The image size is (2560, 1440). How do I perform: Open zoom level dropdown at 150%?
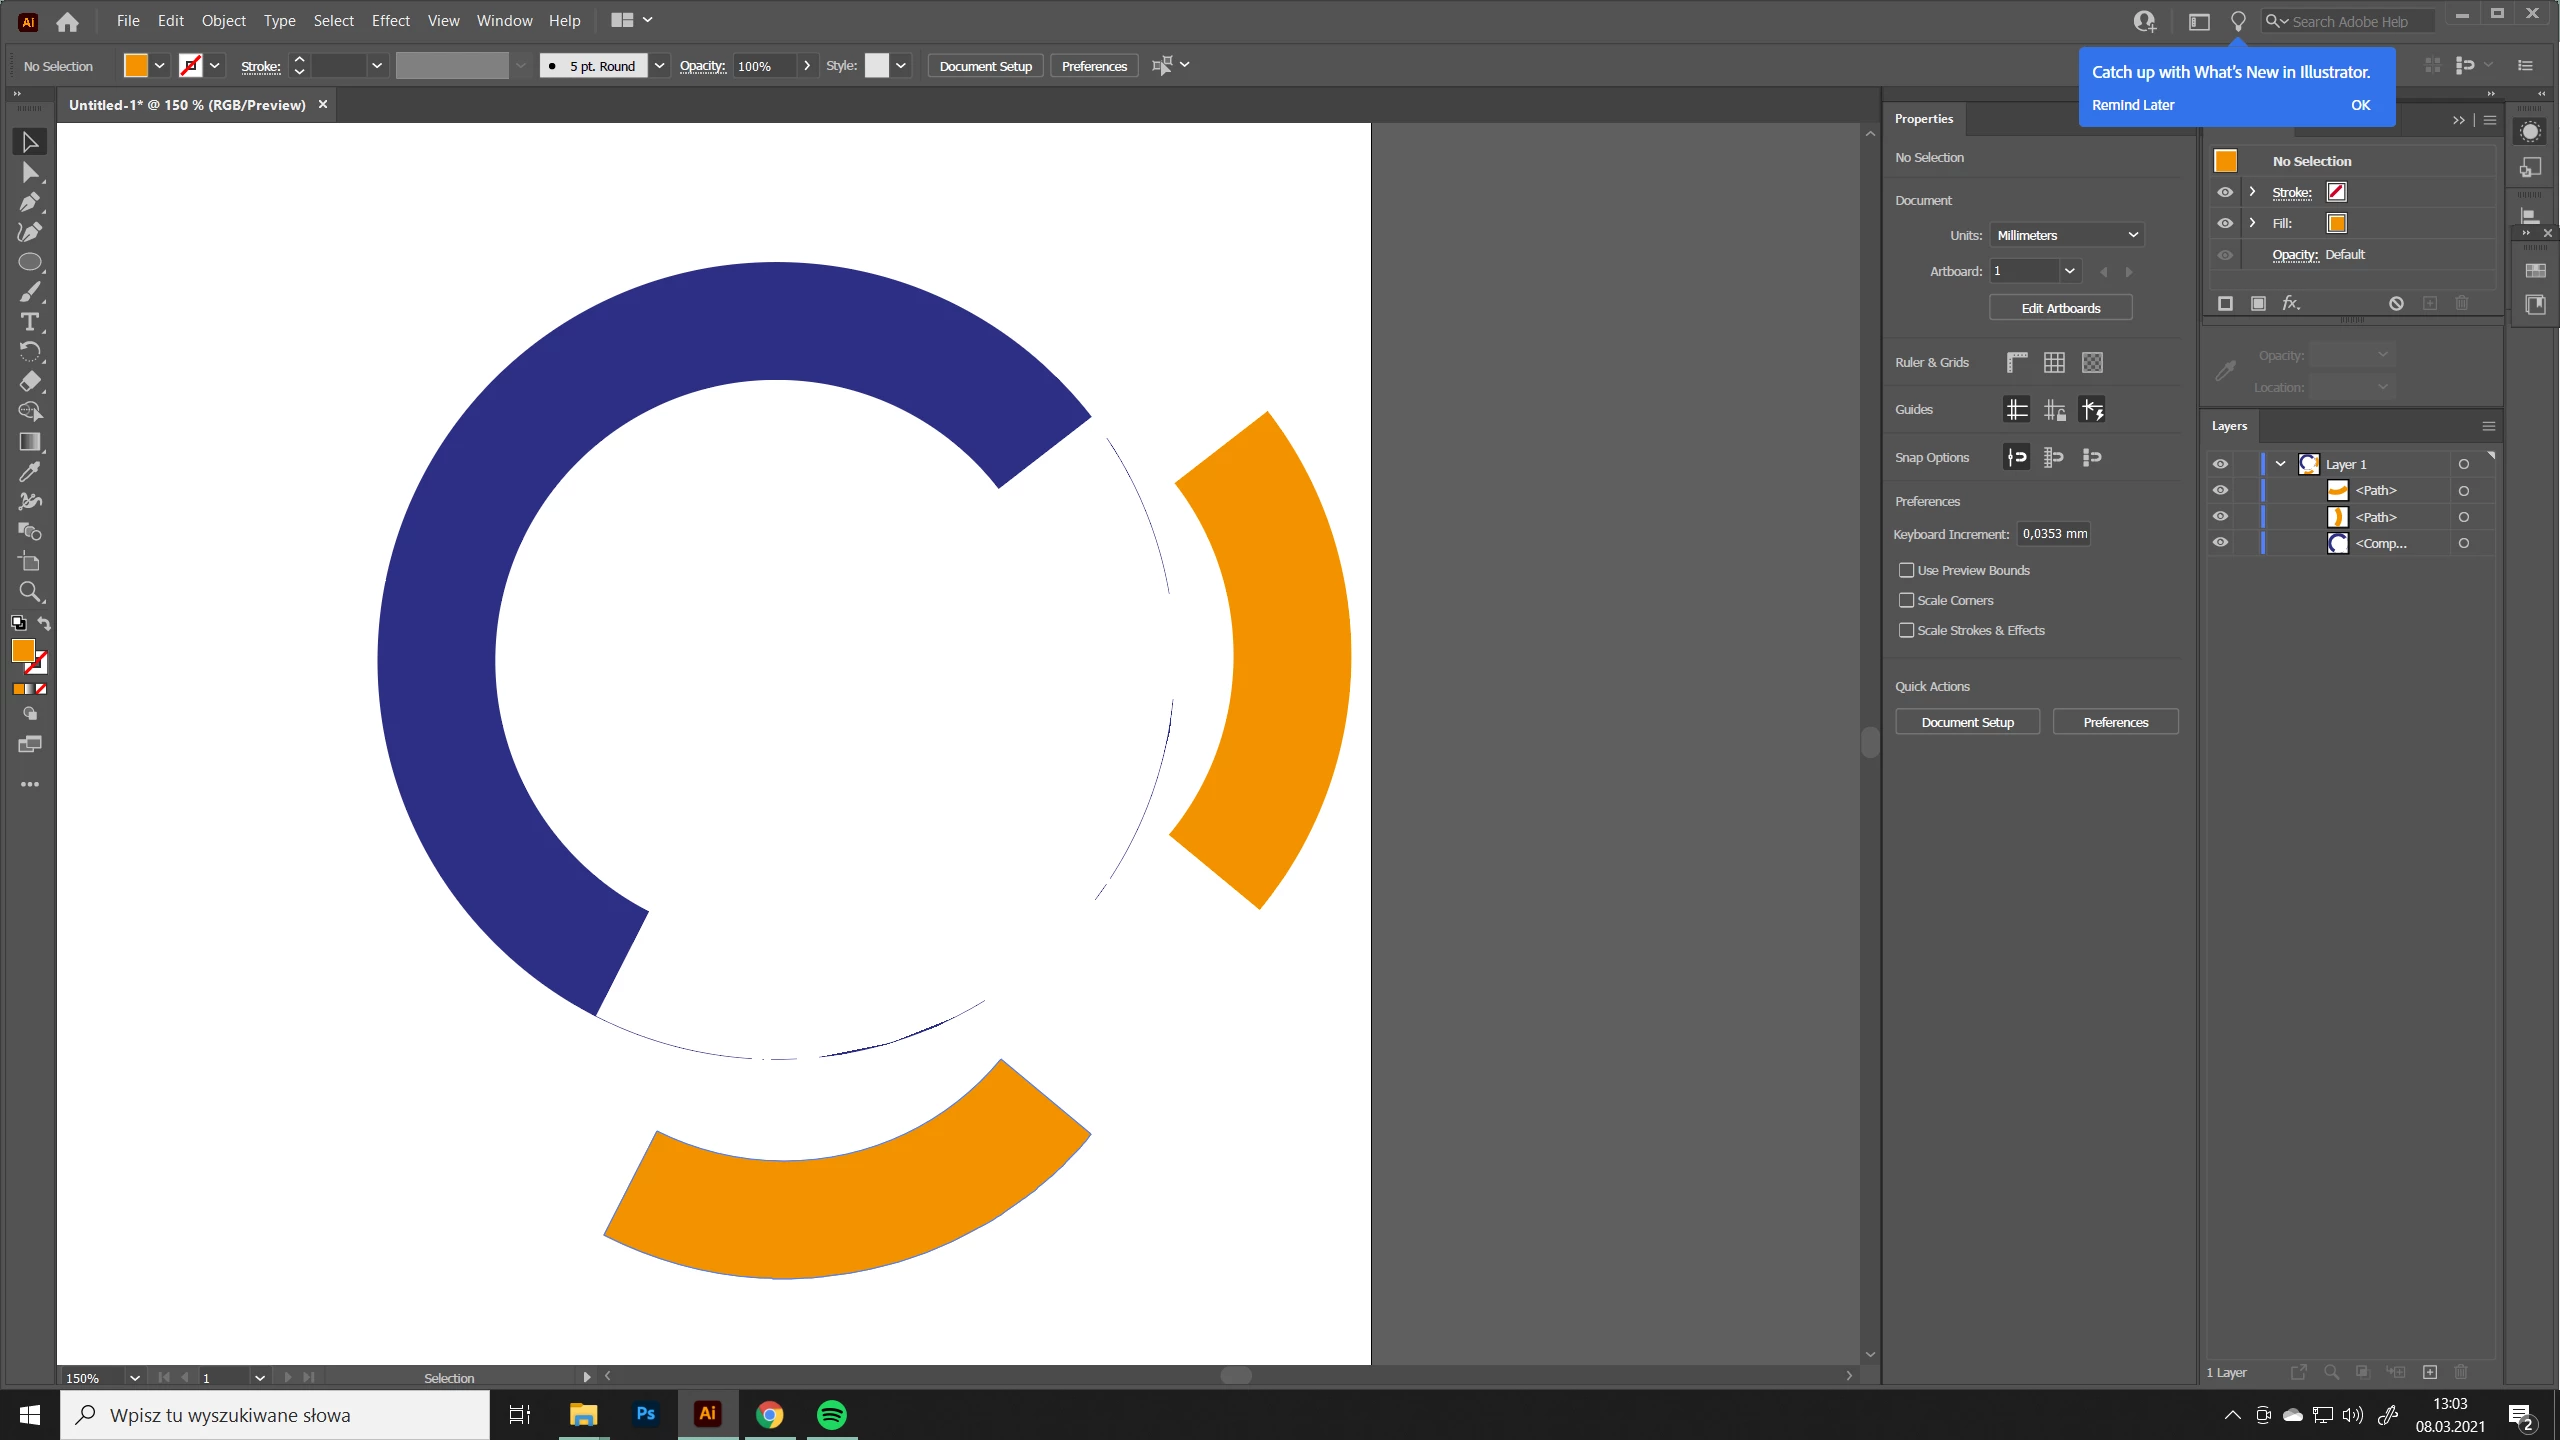pyautogui.click(x=135, y=1378)
